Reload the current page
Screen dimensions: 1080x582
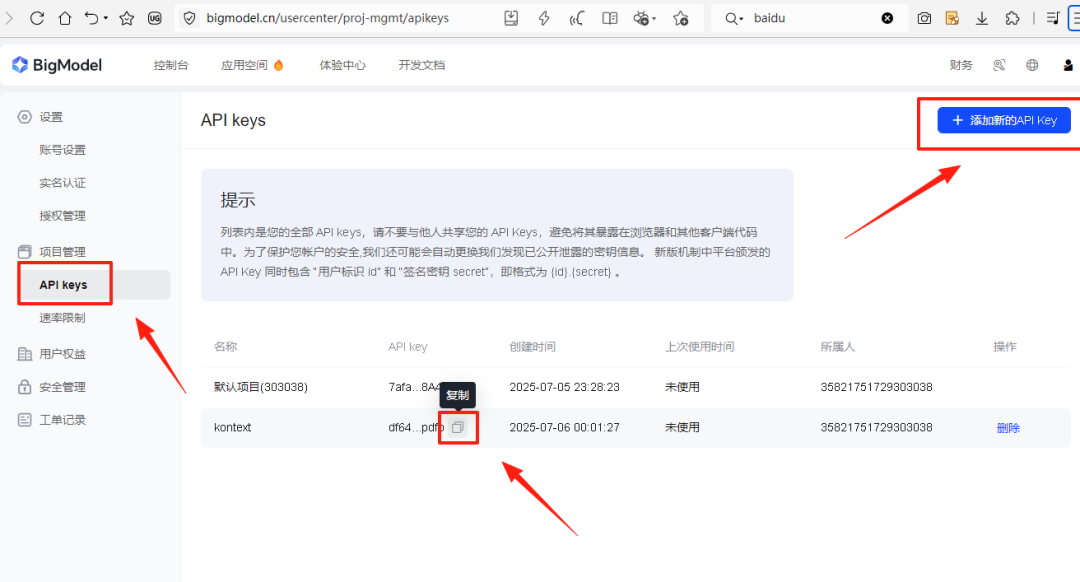(36, 17)
